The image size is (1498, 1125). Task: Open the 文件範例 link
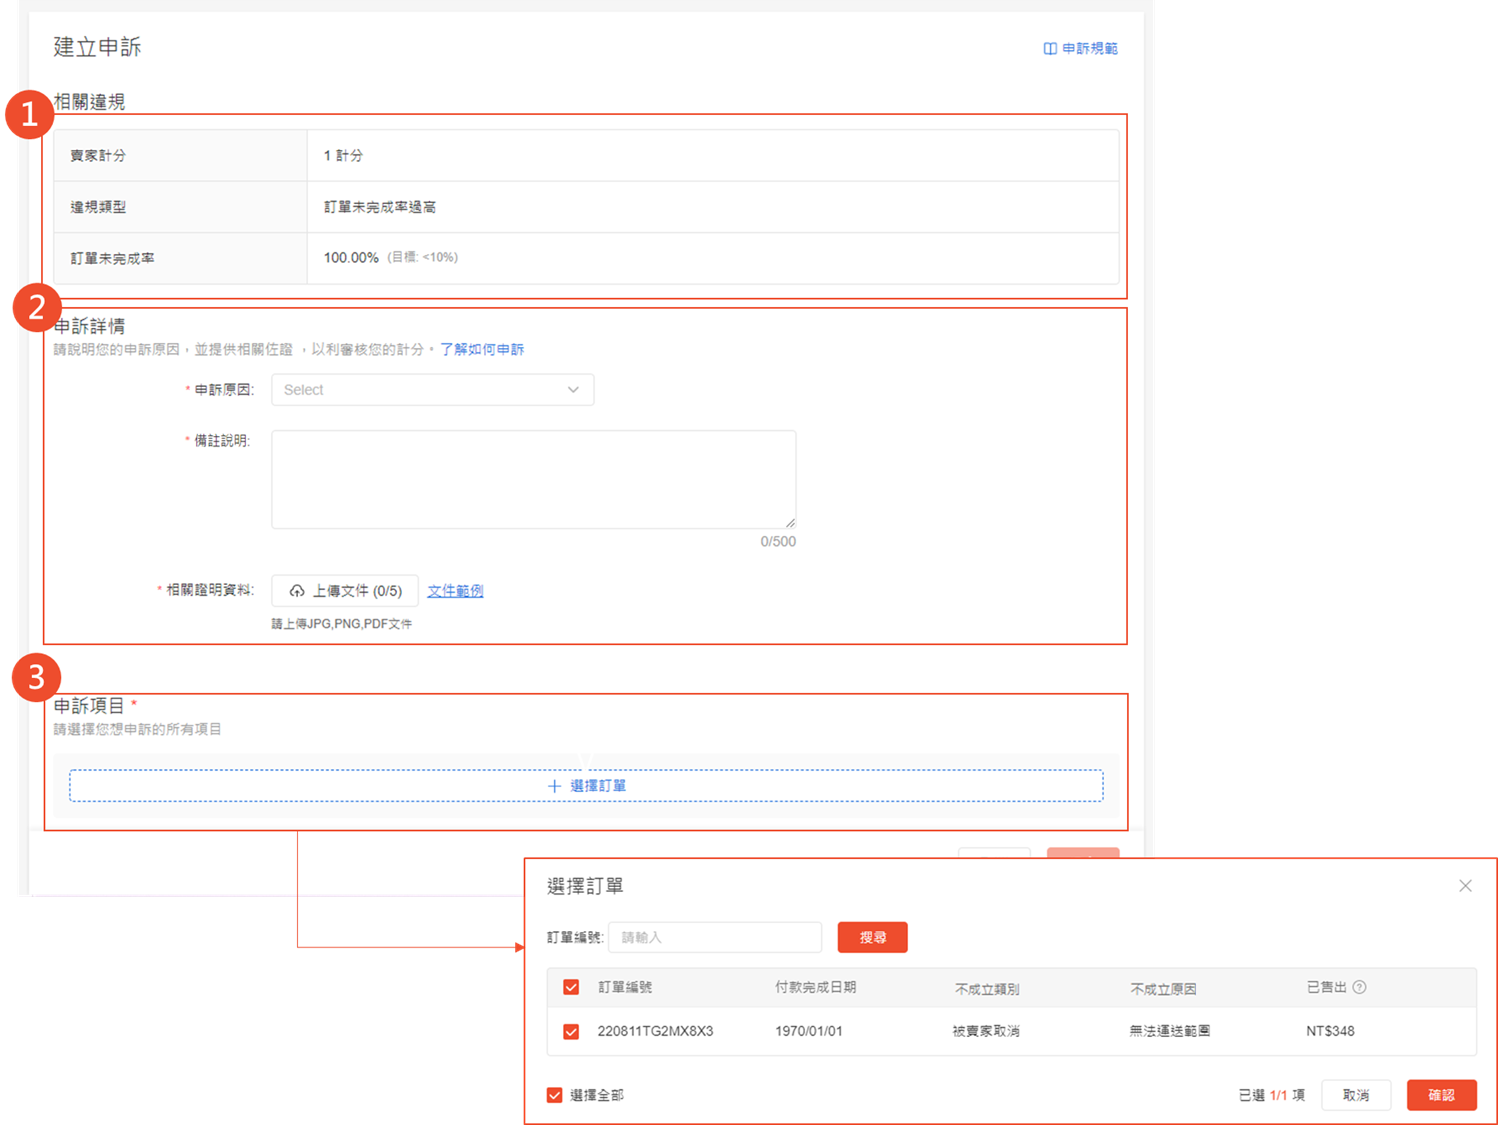coord(455,590)
